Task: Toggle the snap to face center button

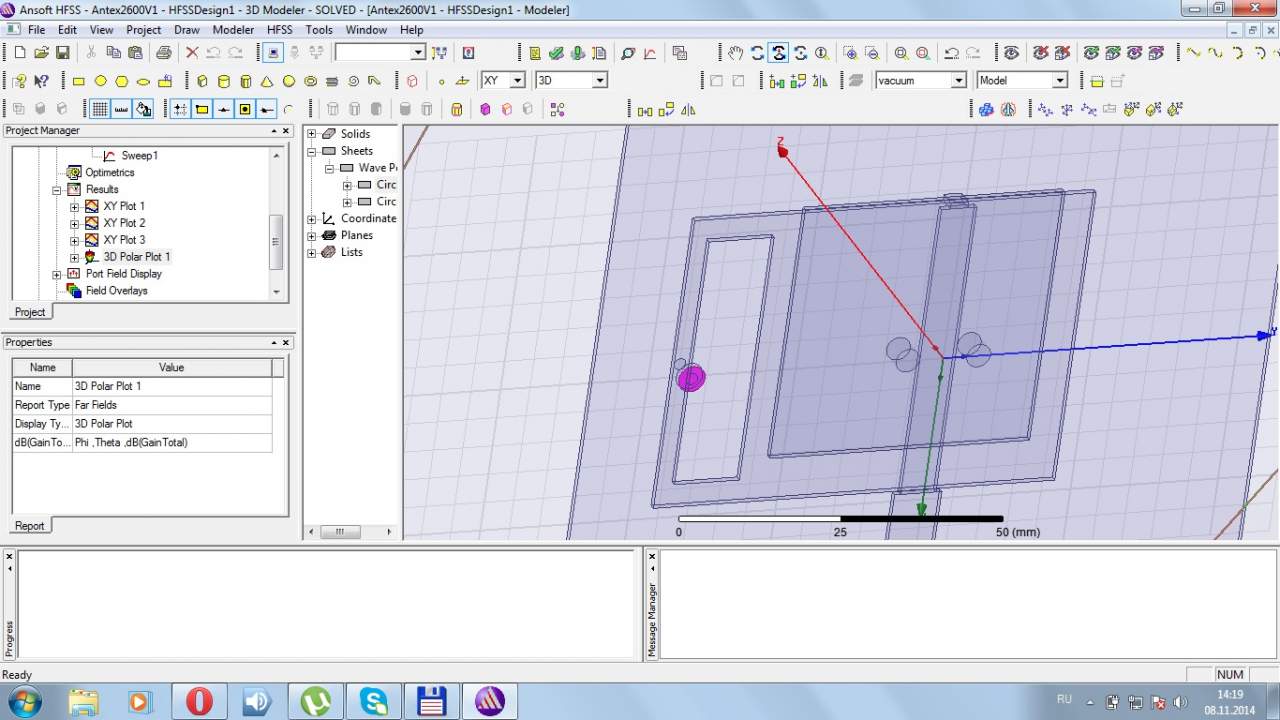Action: tap(245, 109)
